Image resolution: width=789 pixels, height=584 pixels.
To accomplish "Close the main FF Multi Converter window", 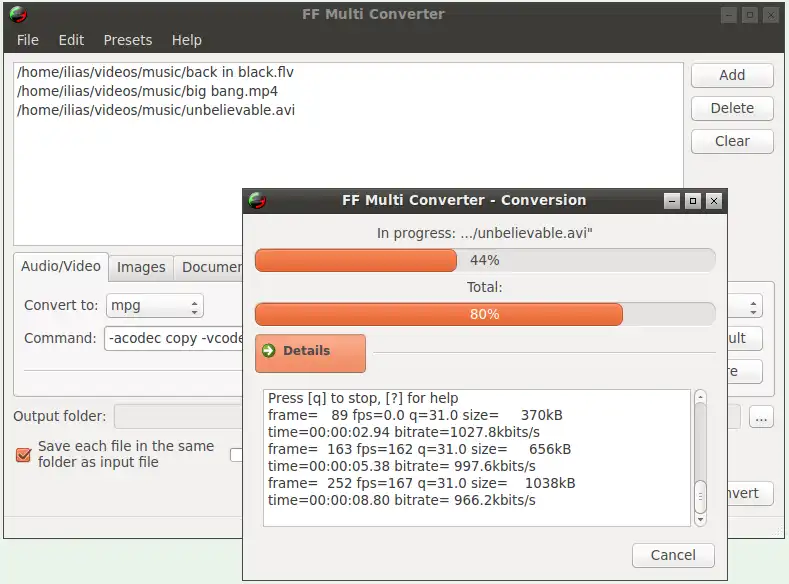I will (770, 15).
